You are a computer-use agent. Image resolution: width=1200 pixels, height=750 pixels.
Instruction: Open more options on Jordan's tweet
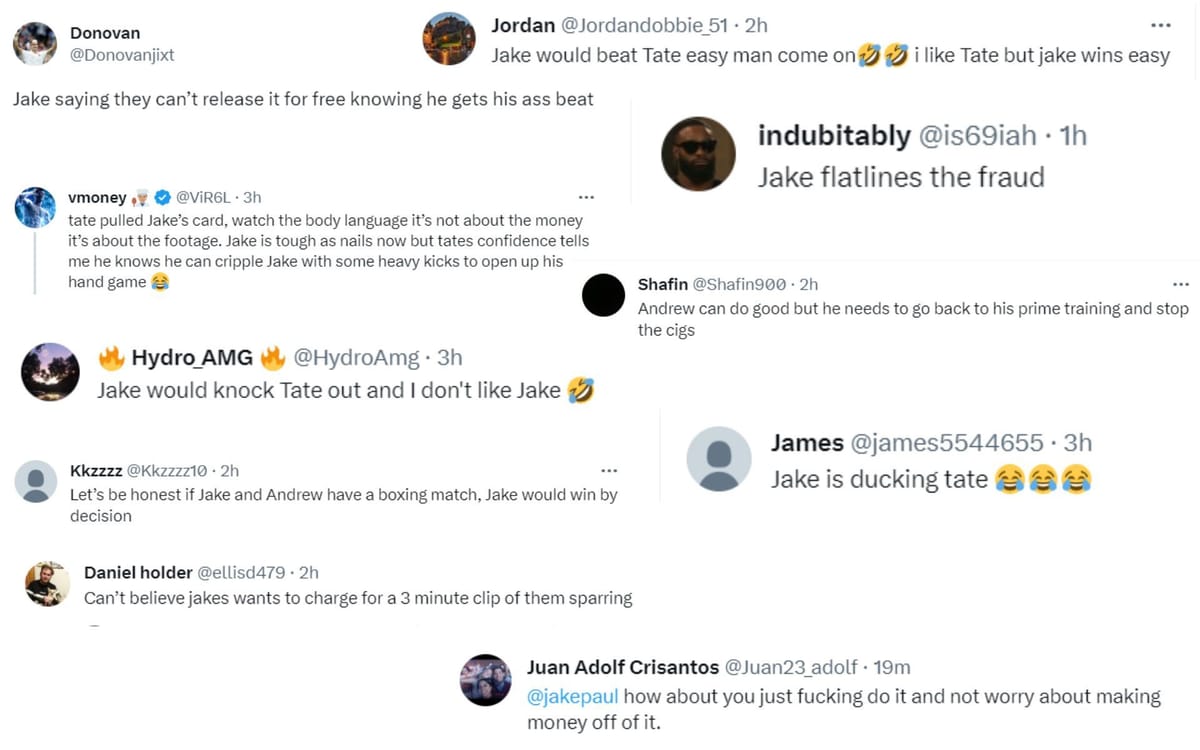(1160, 25)
